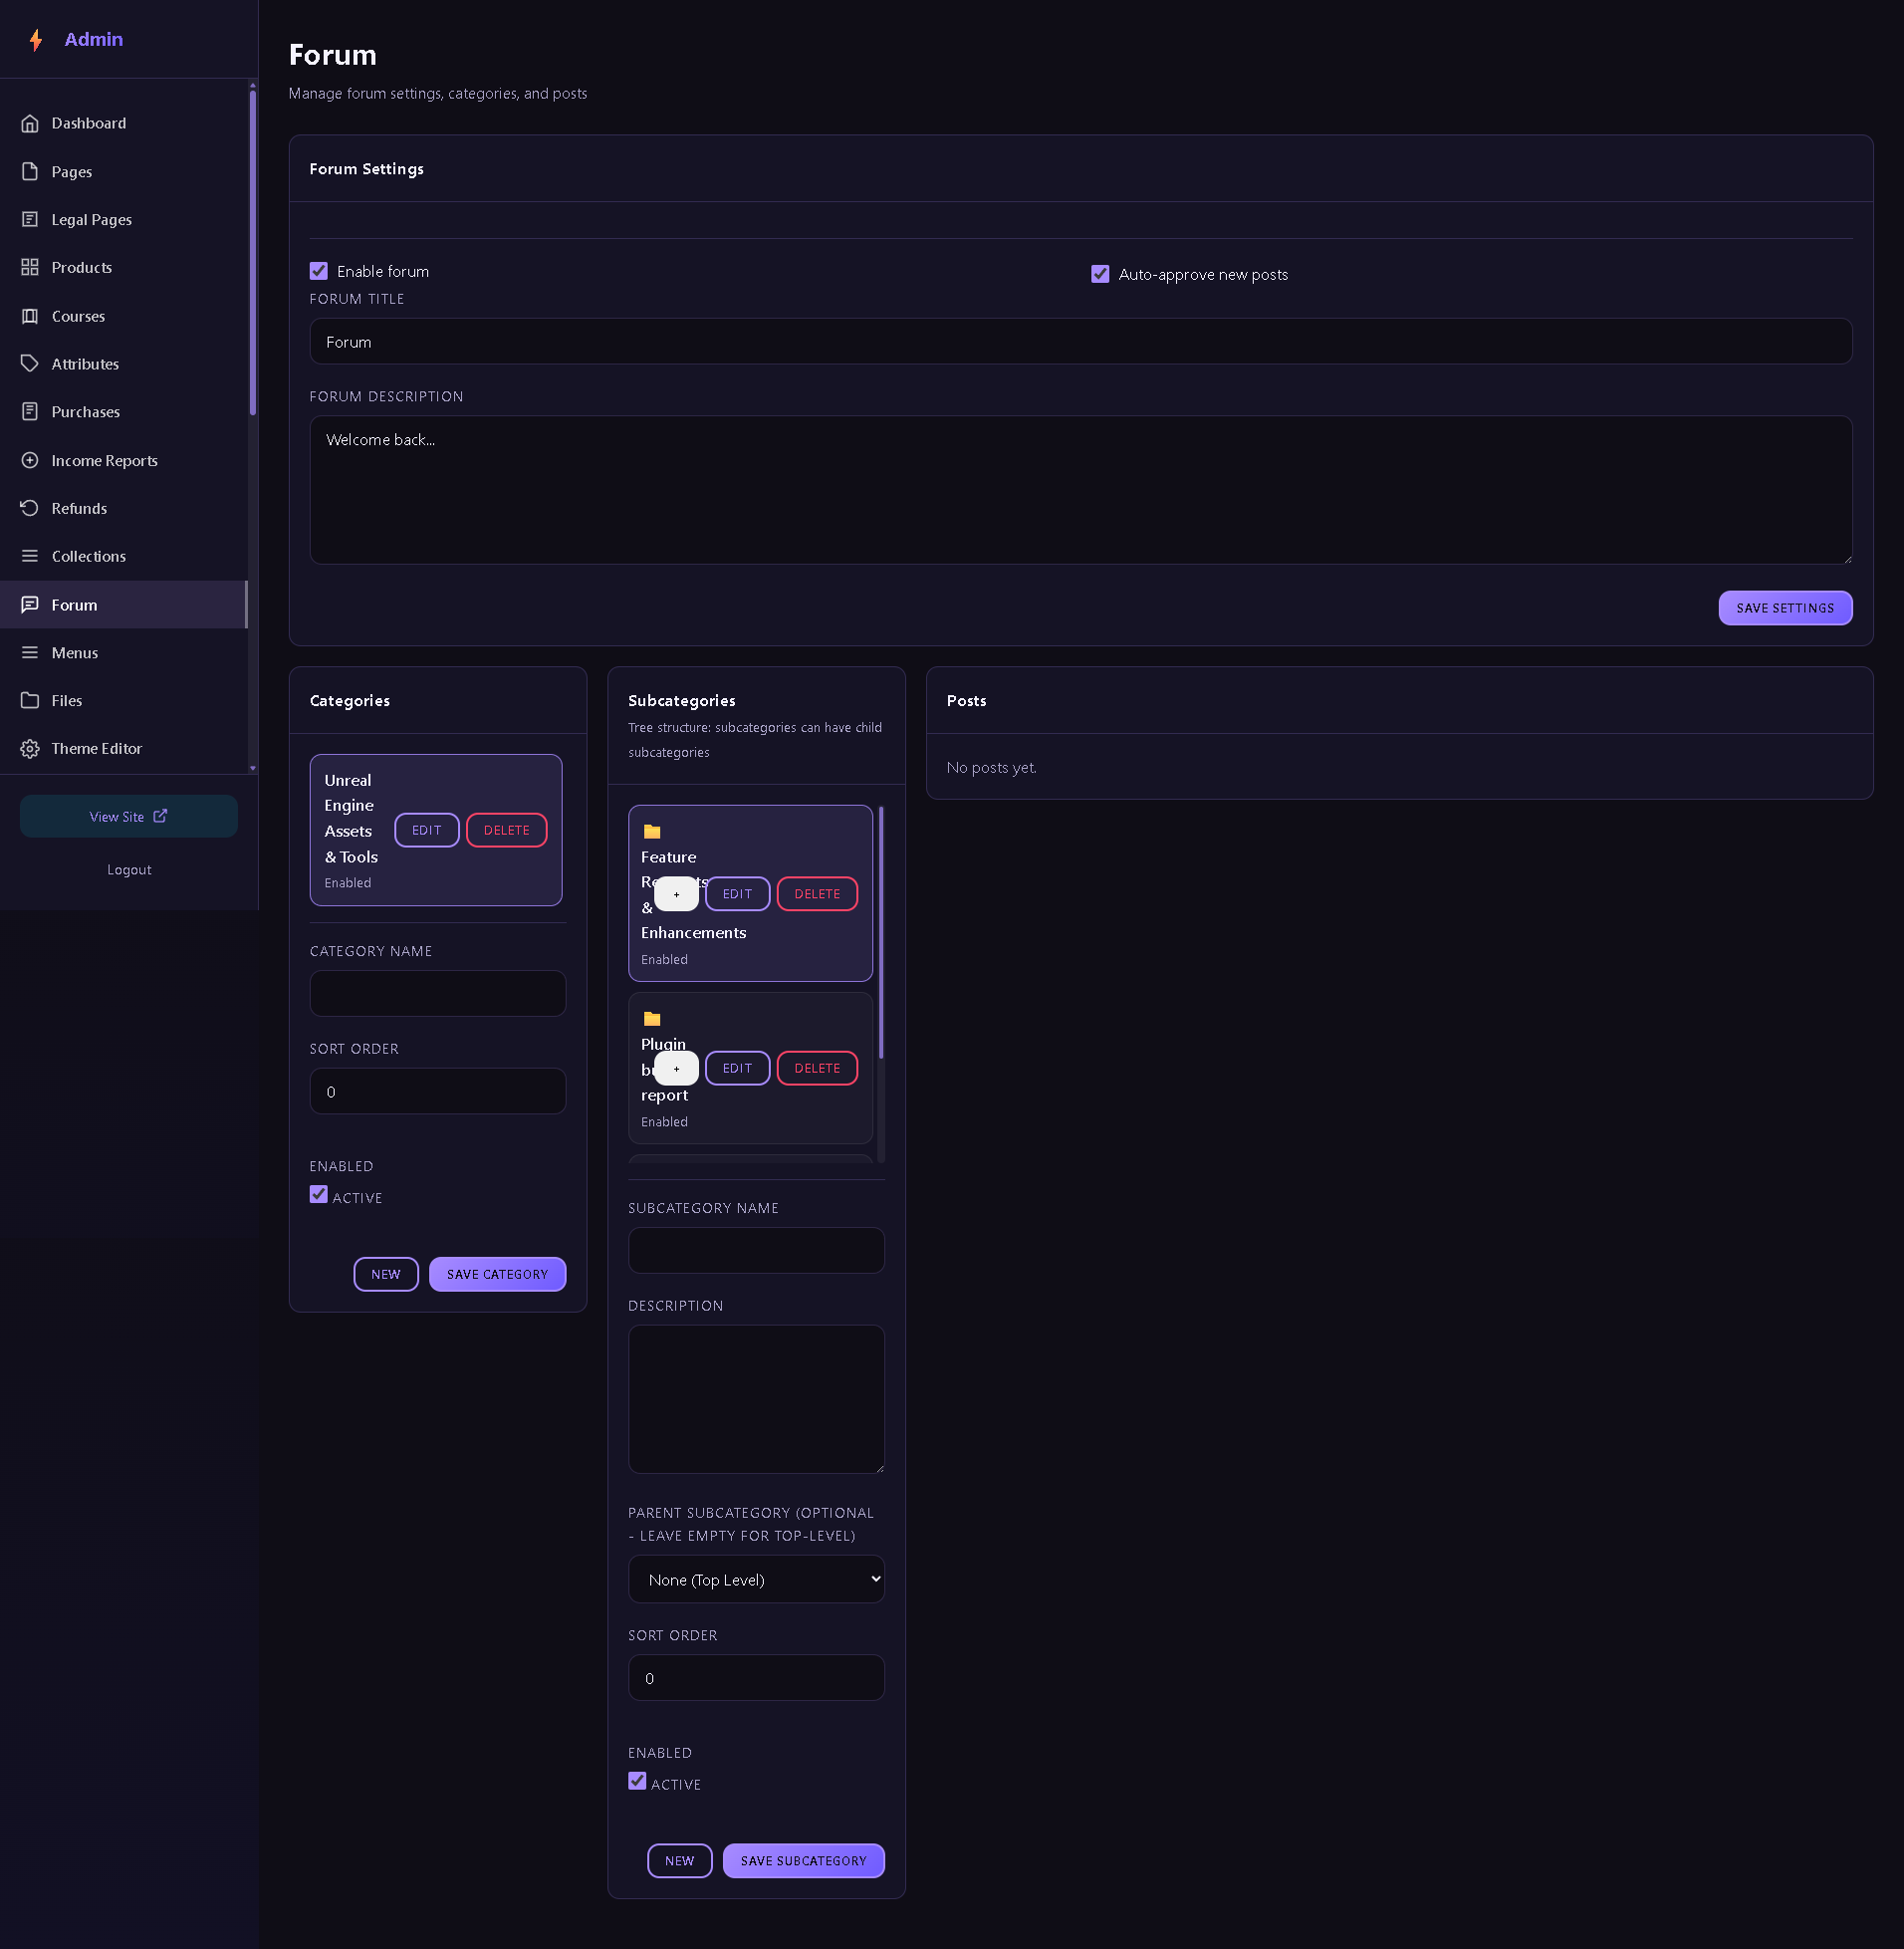
Task: Click the Refunds undo arrow icon
Action: click(30, 508)
